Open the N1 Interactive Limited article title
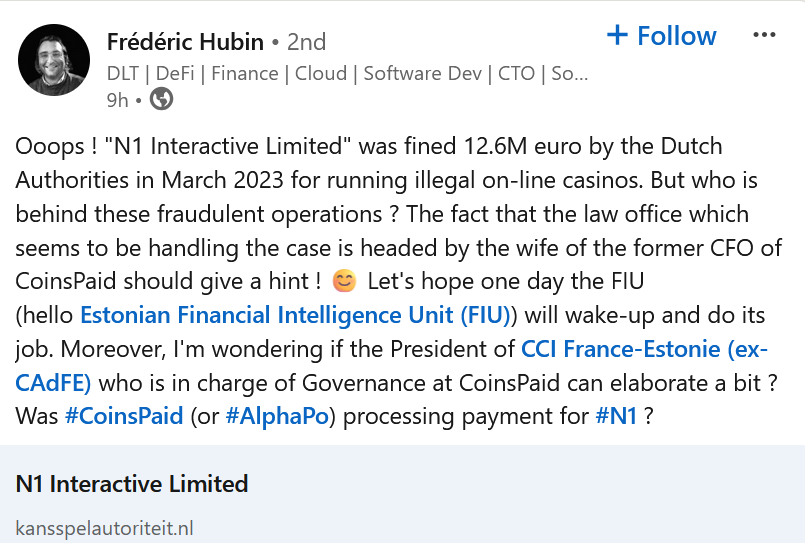This screenshot has width=805, height=543. pyautogui.click(x=132, y=484)
